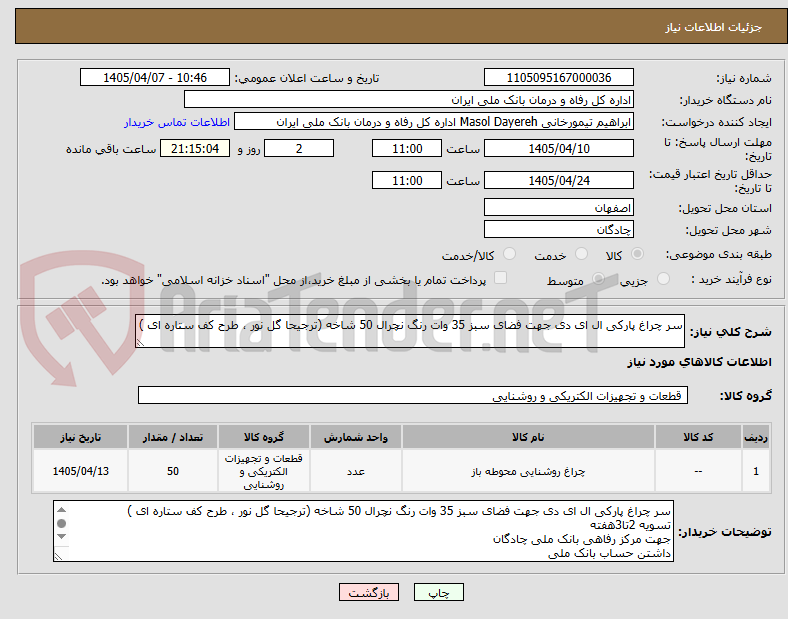Click the چاپ print button

pyautogui.click(x=439, y=592)
